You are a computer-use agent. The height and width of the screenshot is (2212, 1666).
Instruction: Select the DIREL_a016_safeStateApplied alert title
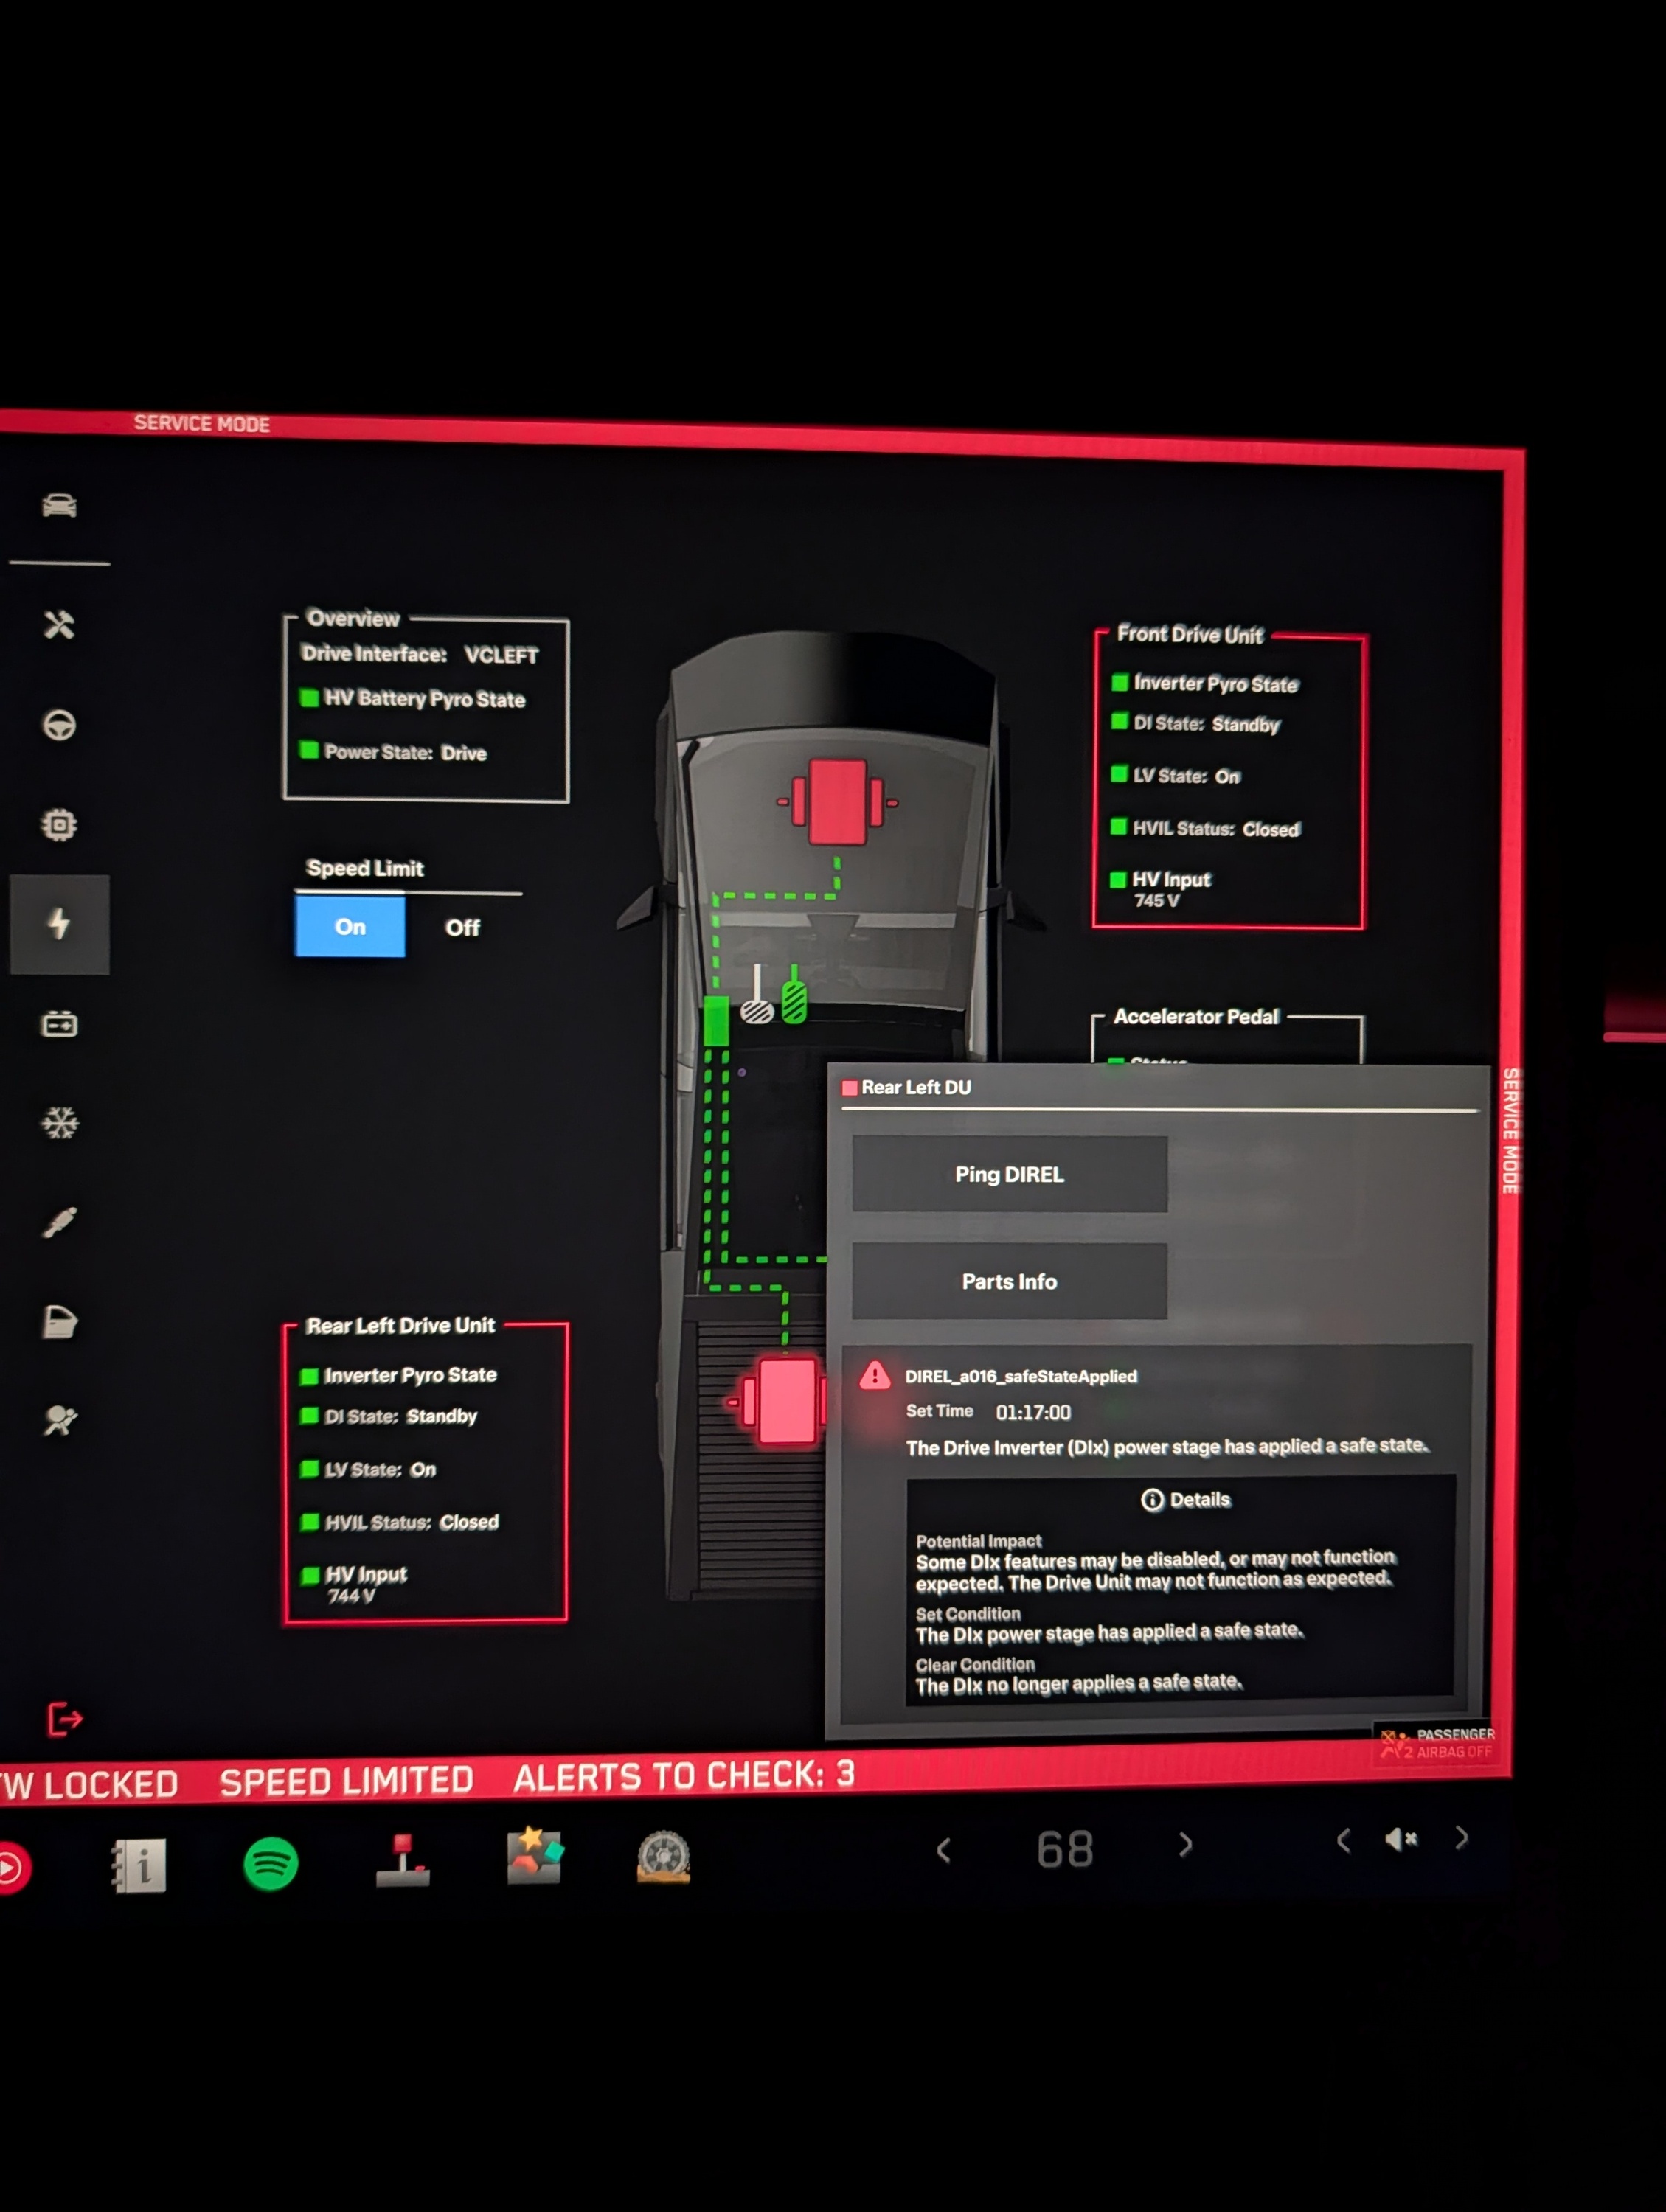pyautogui.click(x=1021, y=1376)
